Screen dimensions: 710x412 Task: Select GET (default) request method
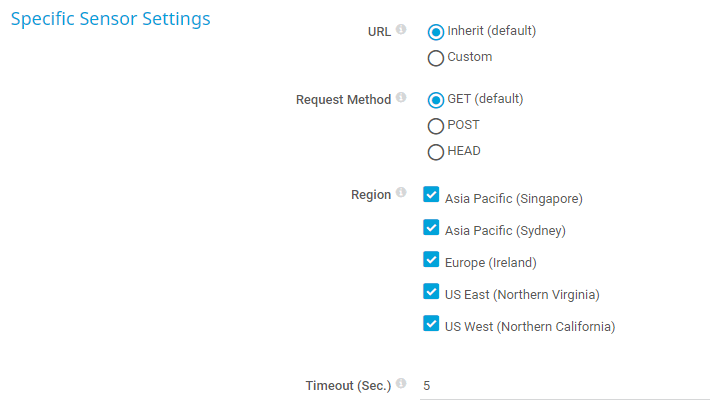tap(436, 100)
